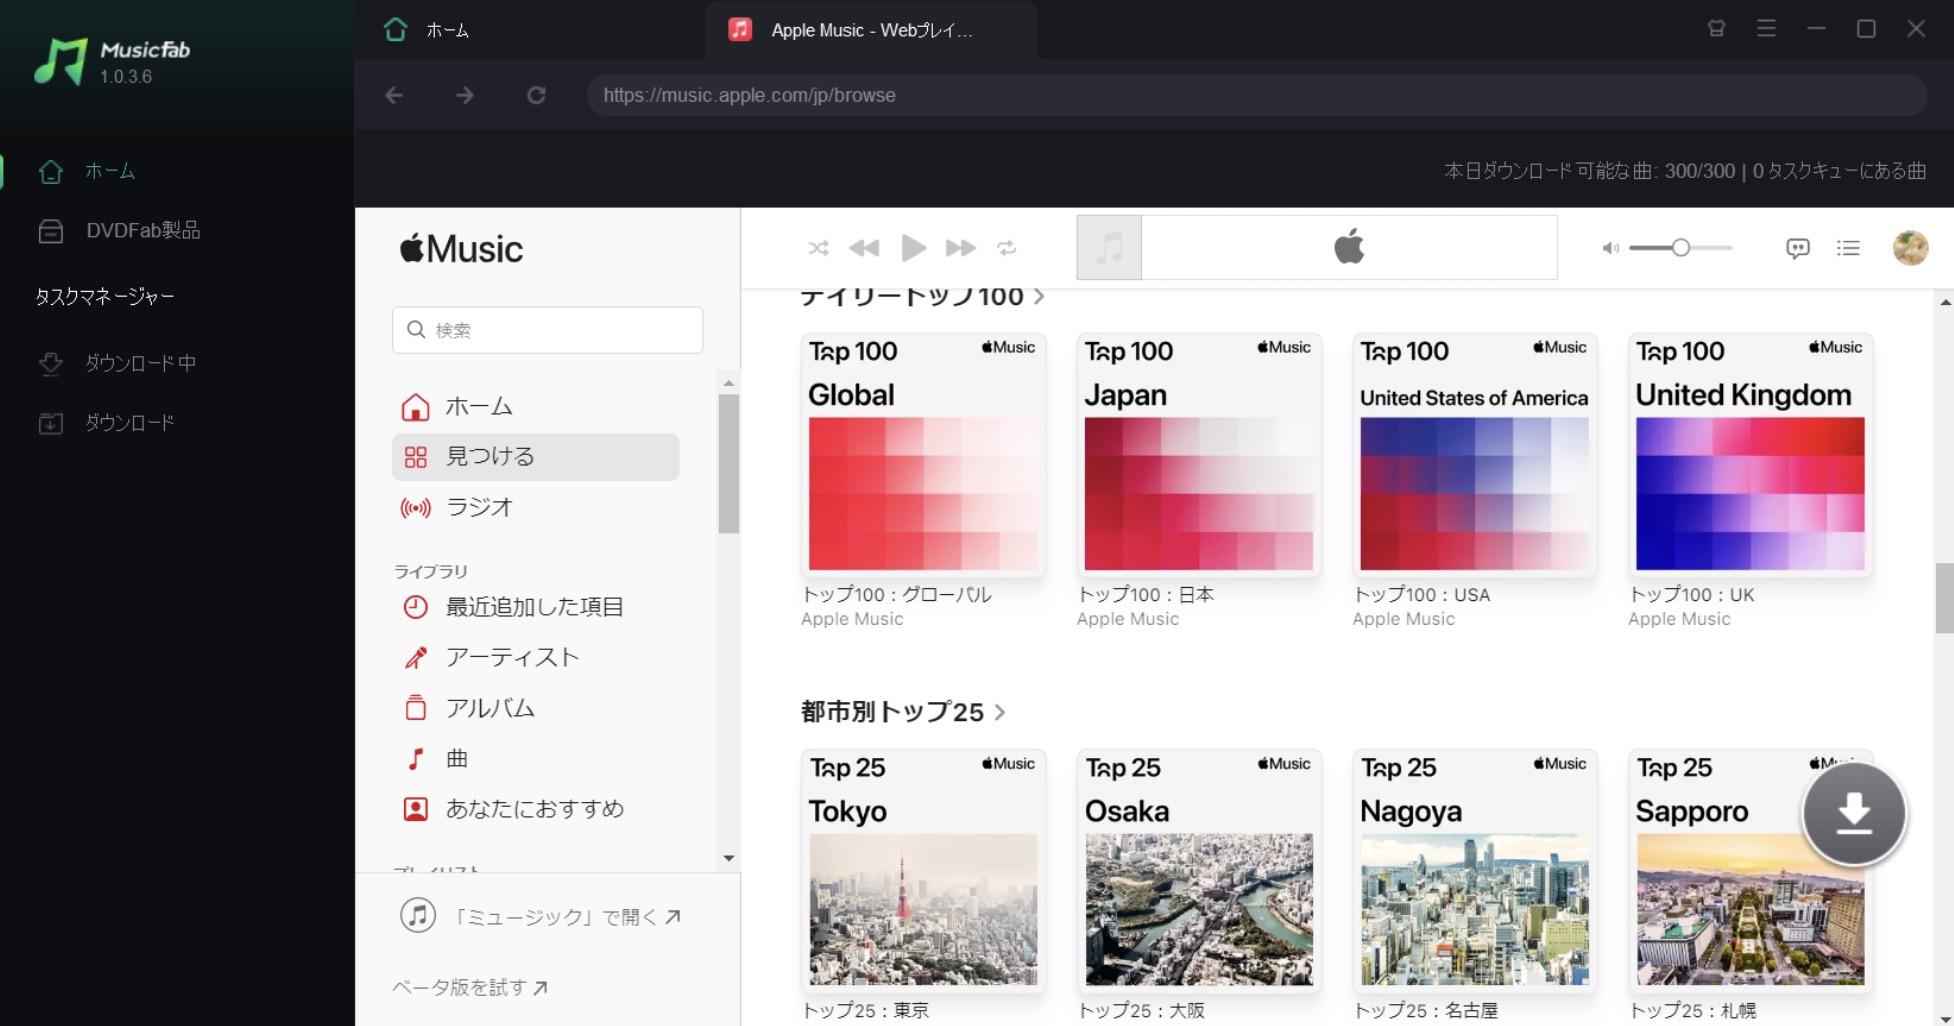Switch to the ホーム tab at top
This screenshot has width=1954, height=1026.
(426, 30)
